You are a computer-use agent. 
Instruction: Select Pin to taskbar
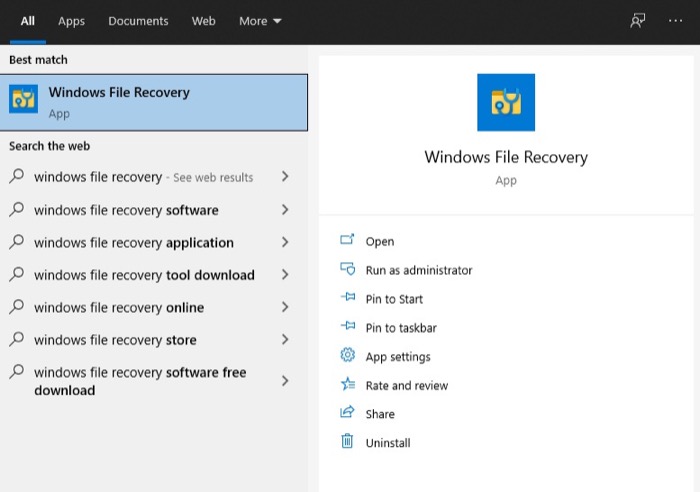pos(401,328)
